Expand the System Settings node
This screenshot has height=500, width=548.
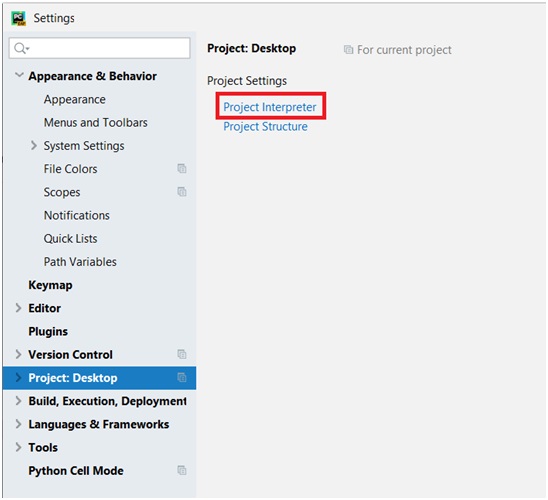(34, 145)
